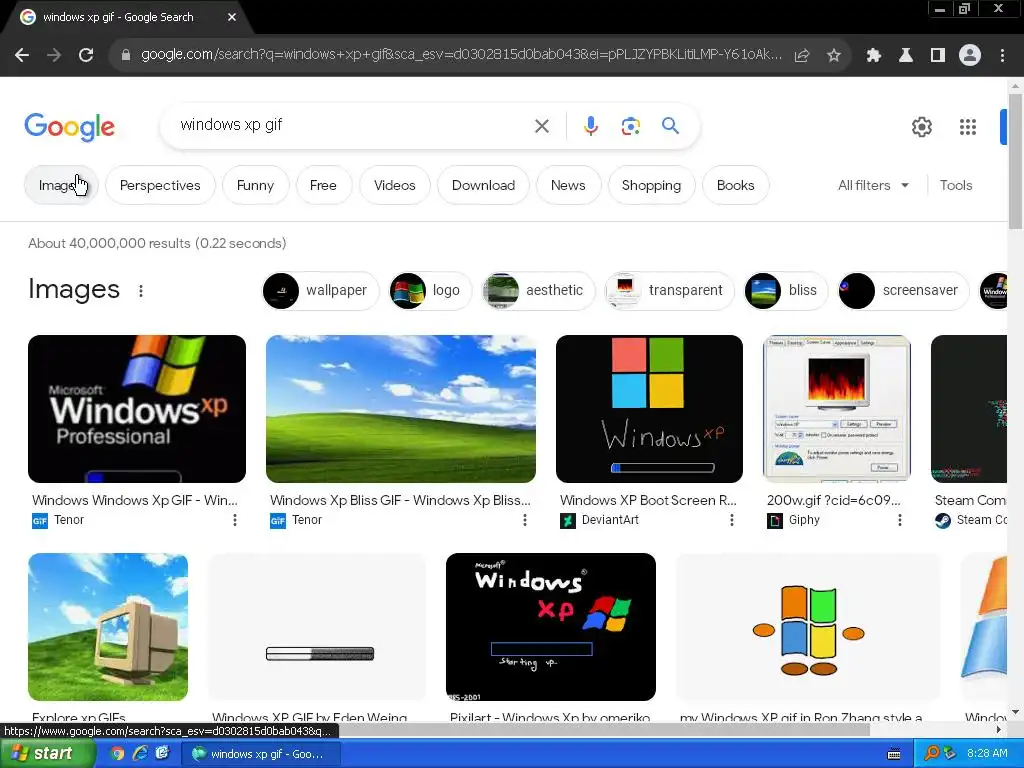Expand the All filters dropdown
The height and width of the screenshot is (768, 1024).
pyautogui.click(x=873, y=185)
